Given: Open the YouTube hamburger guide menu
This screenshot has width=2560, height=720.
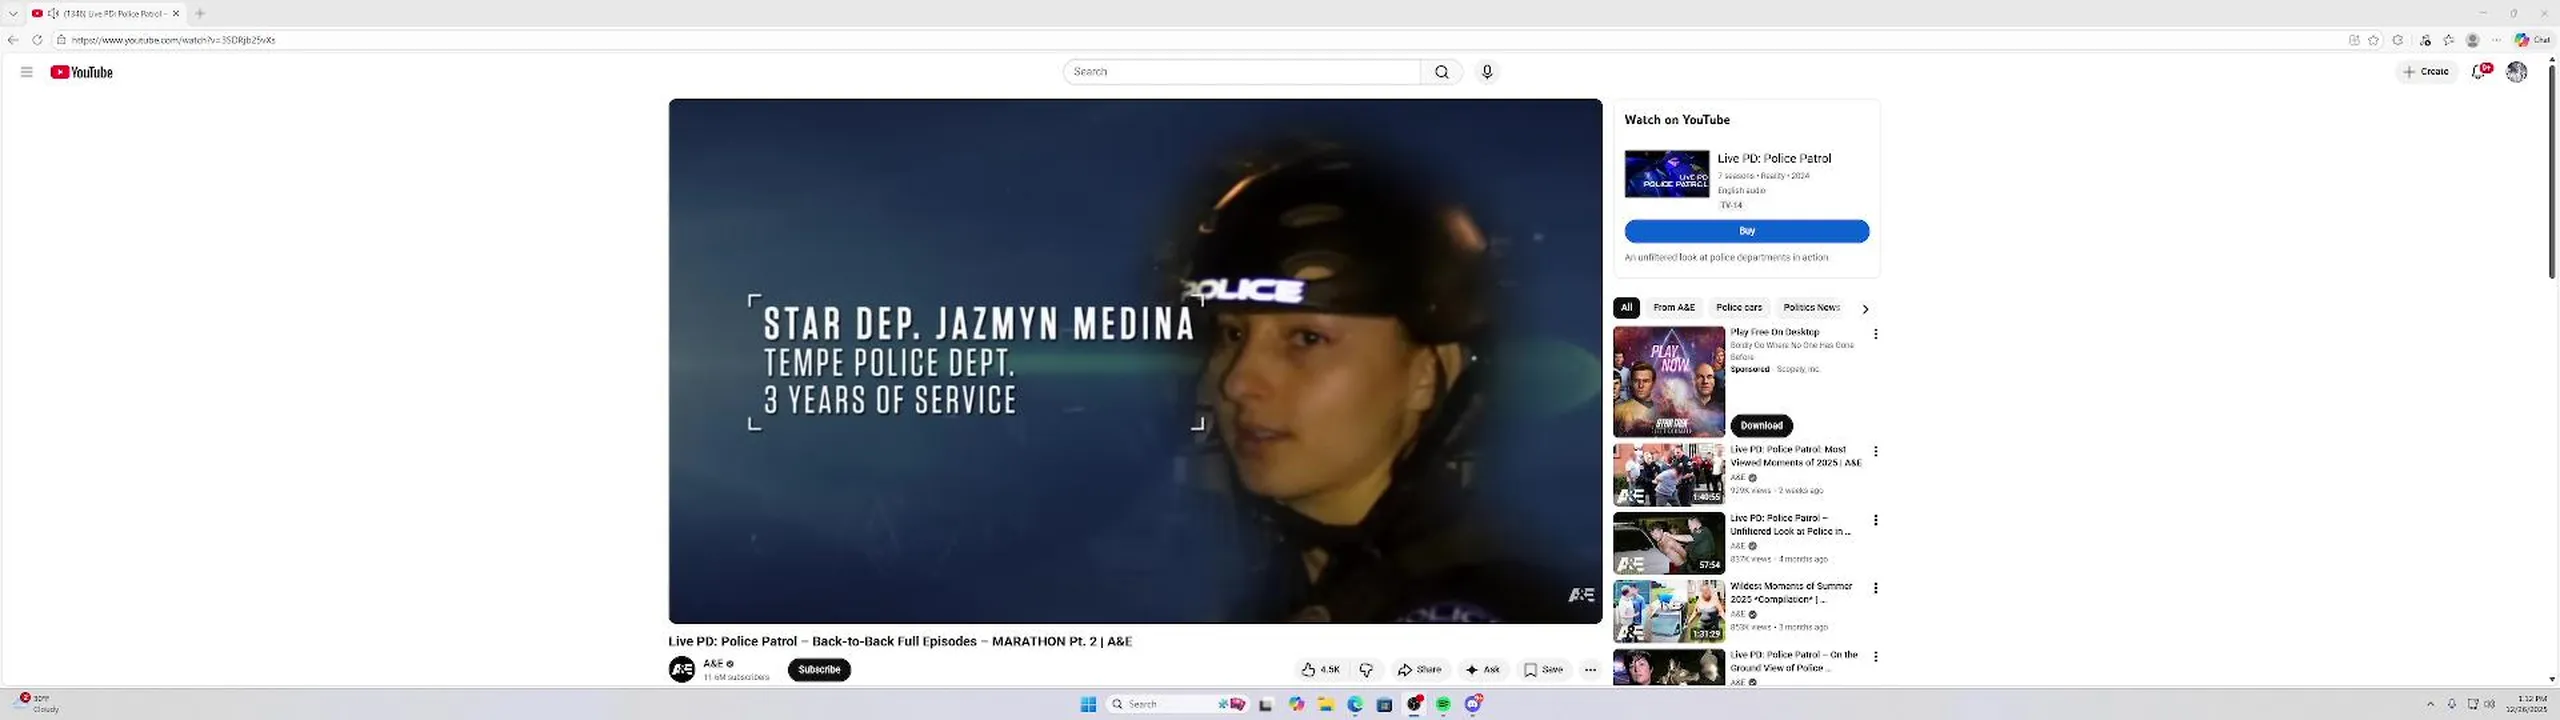Looking at the screenshot, I should 27,72.
